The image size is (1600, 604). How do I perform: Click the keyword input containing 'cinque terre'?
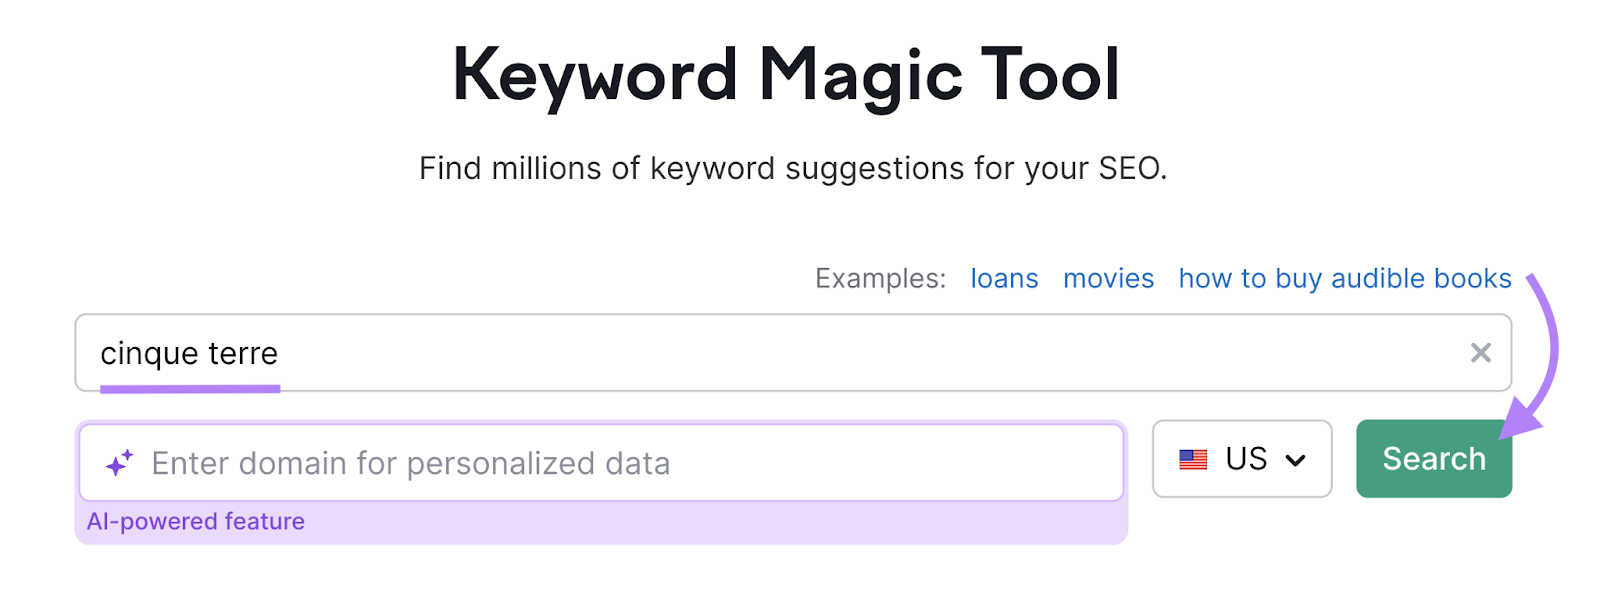pyautogui.click(x=600, y=353)
